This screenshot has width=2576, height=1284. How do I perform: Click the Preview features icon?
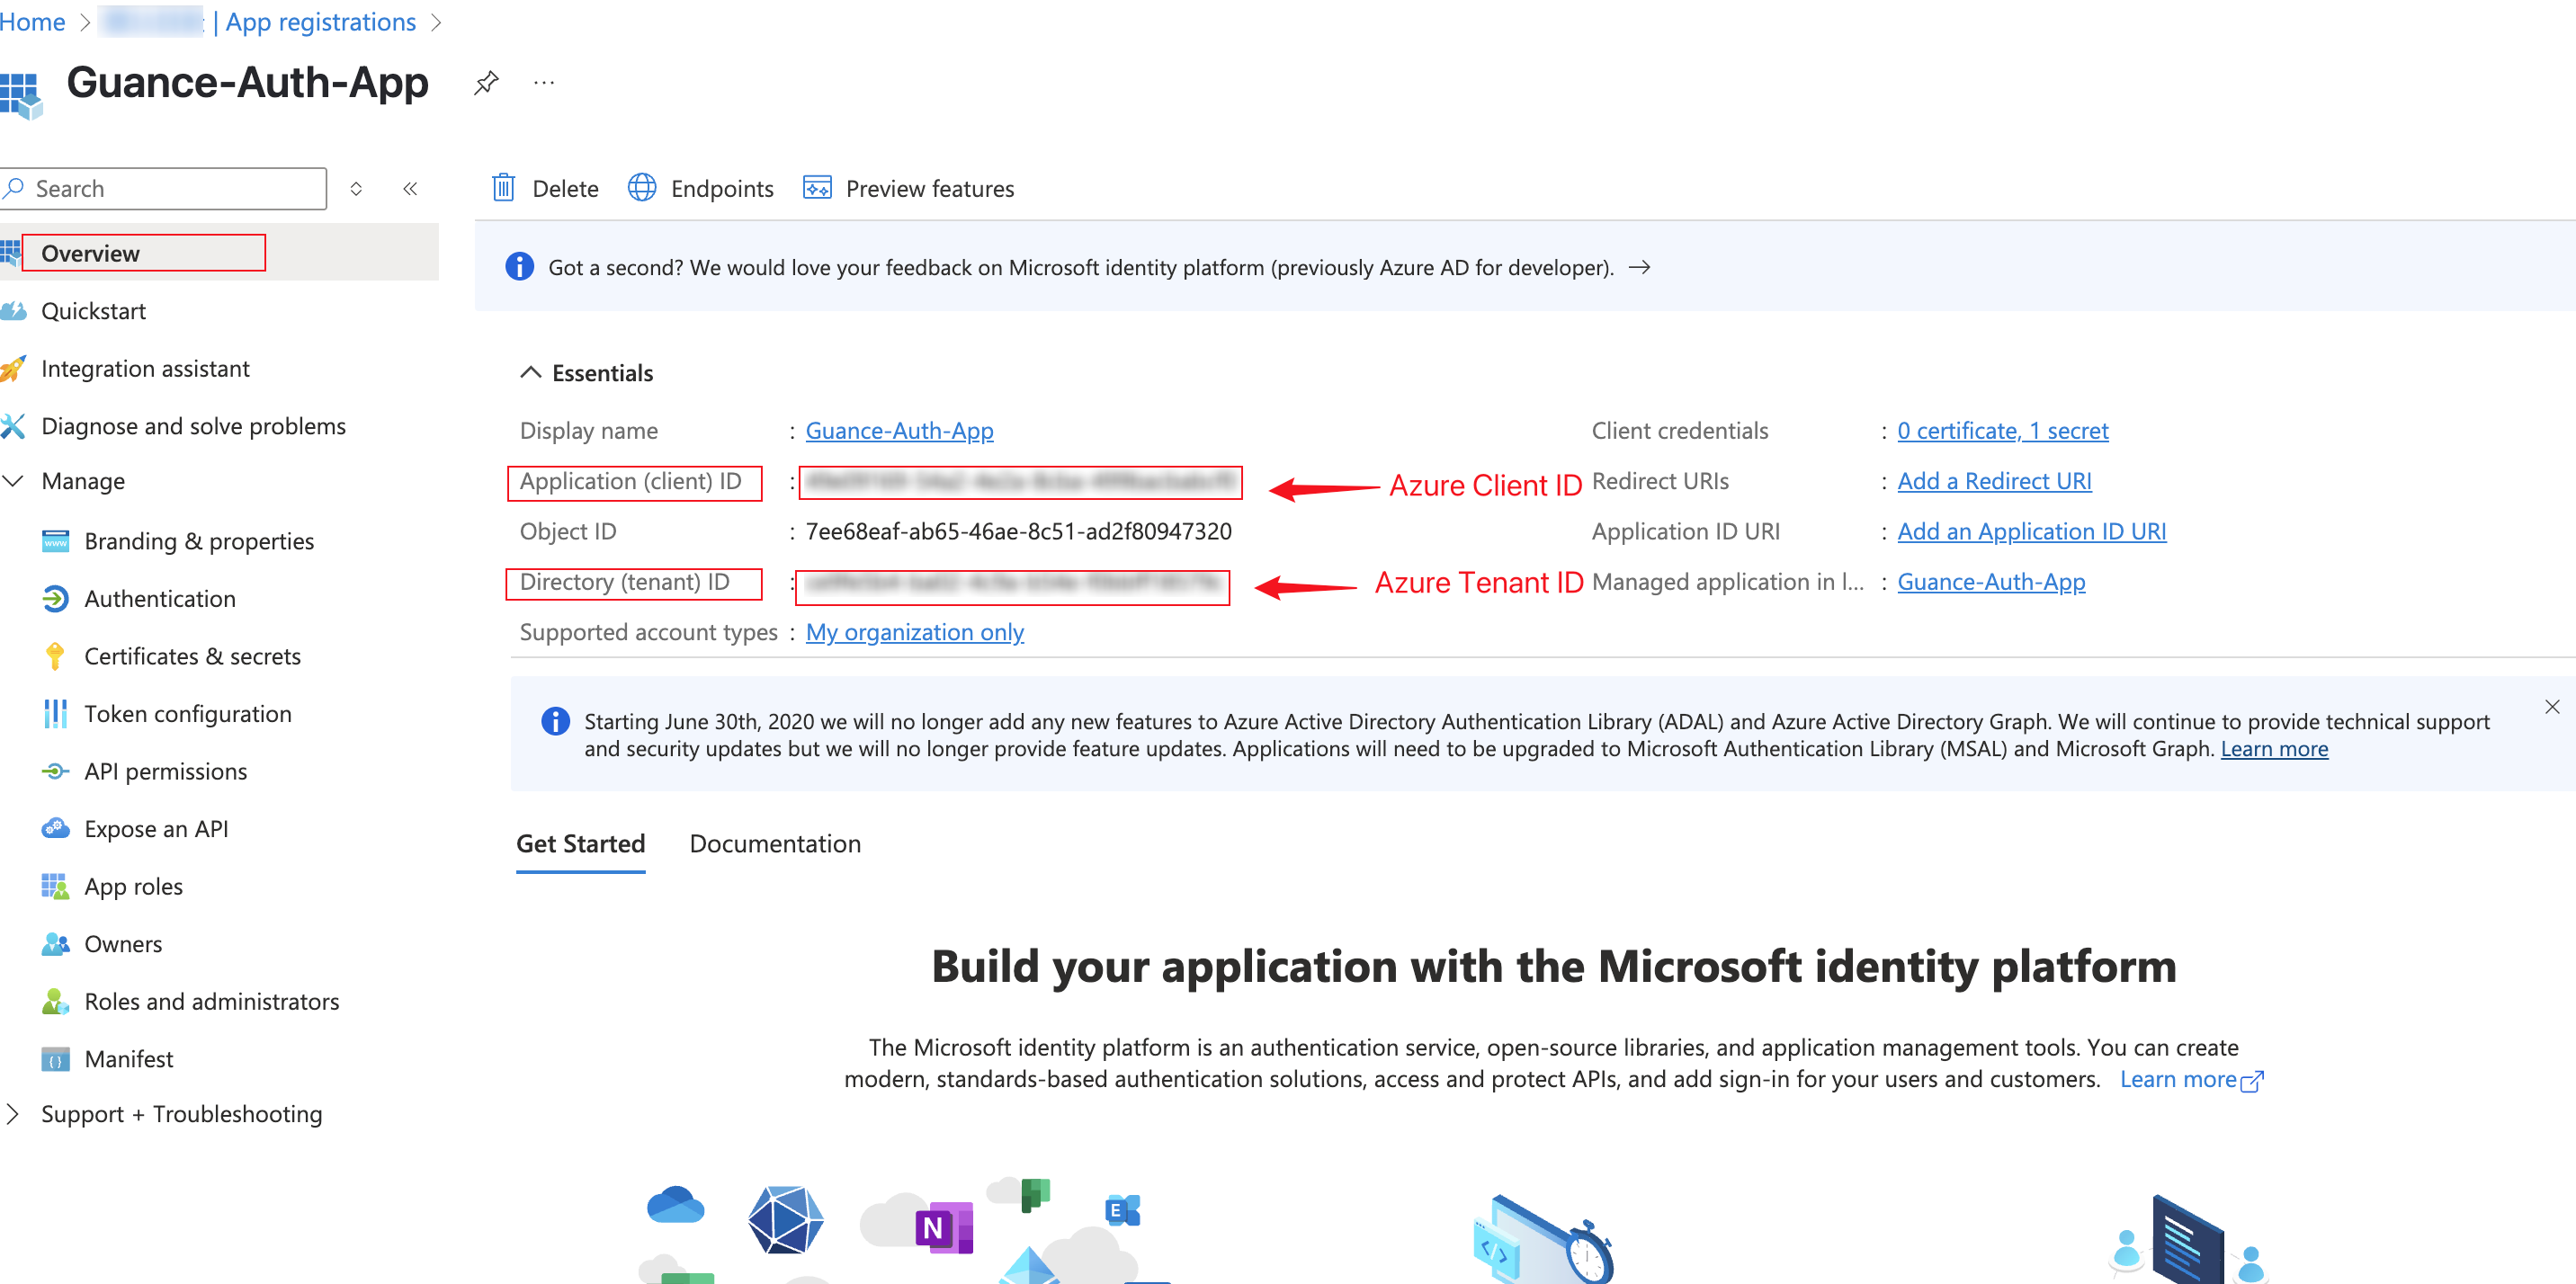(x=817, y=188)
